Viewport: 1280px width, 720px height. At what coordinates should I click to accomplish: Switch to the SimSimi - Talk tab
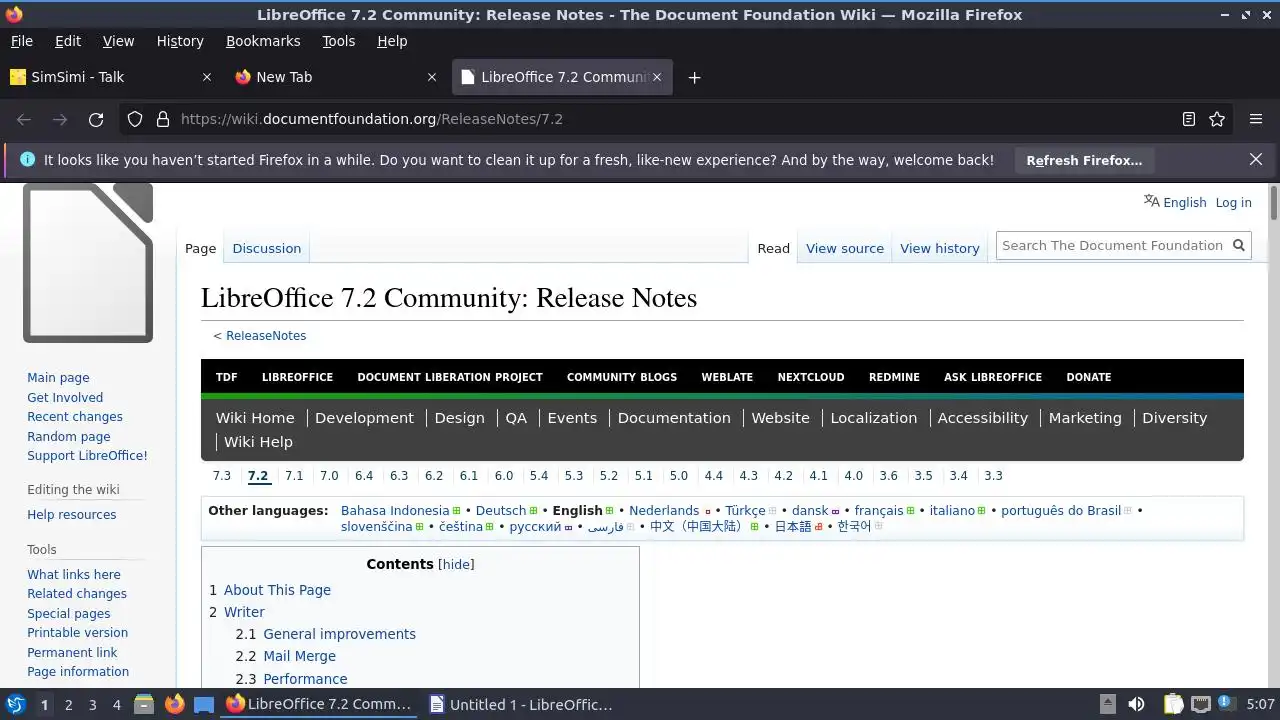tap(110, 77)
